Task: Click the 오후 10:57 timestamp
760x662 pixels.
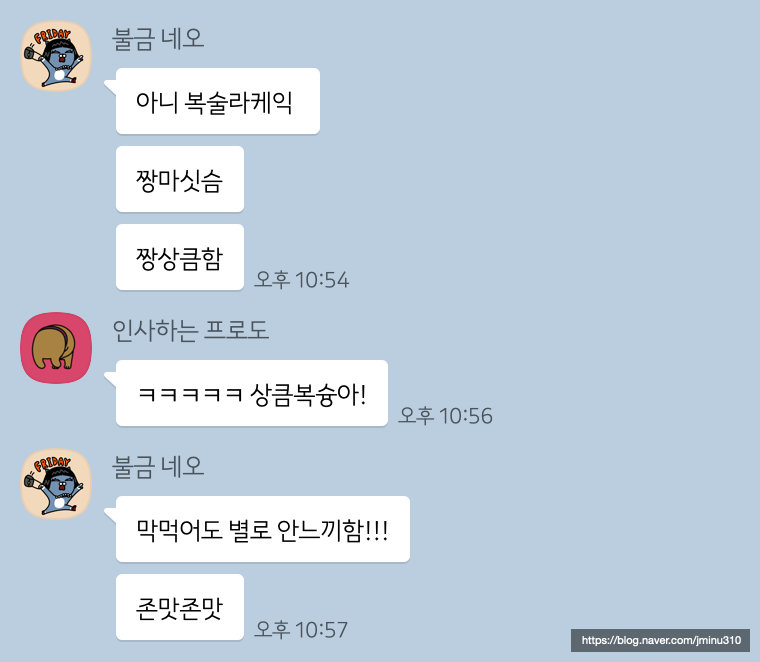Action: pos(301,630)
